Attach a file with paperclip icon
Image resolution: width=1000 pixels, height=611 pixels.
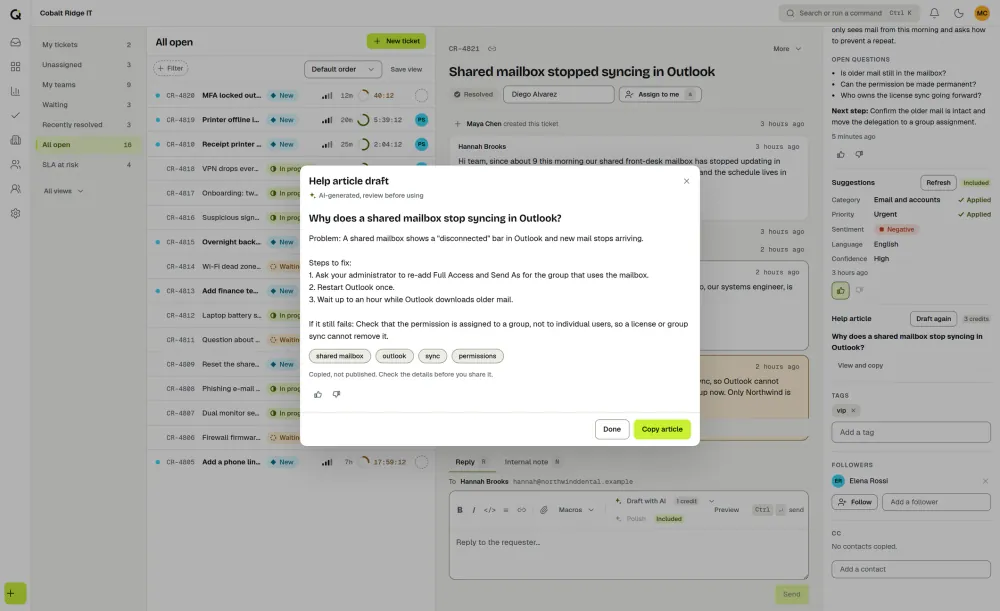click(x=543, y=510)
